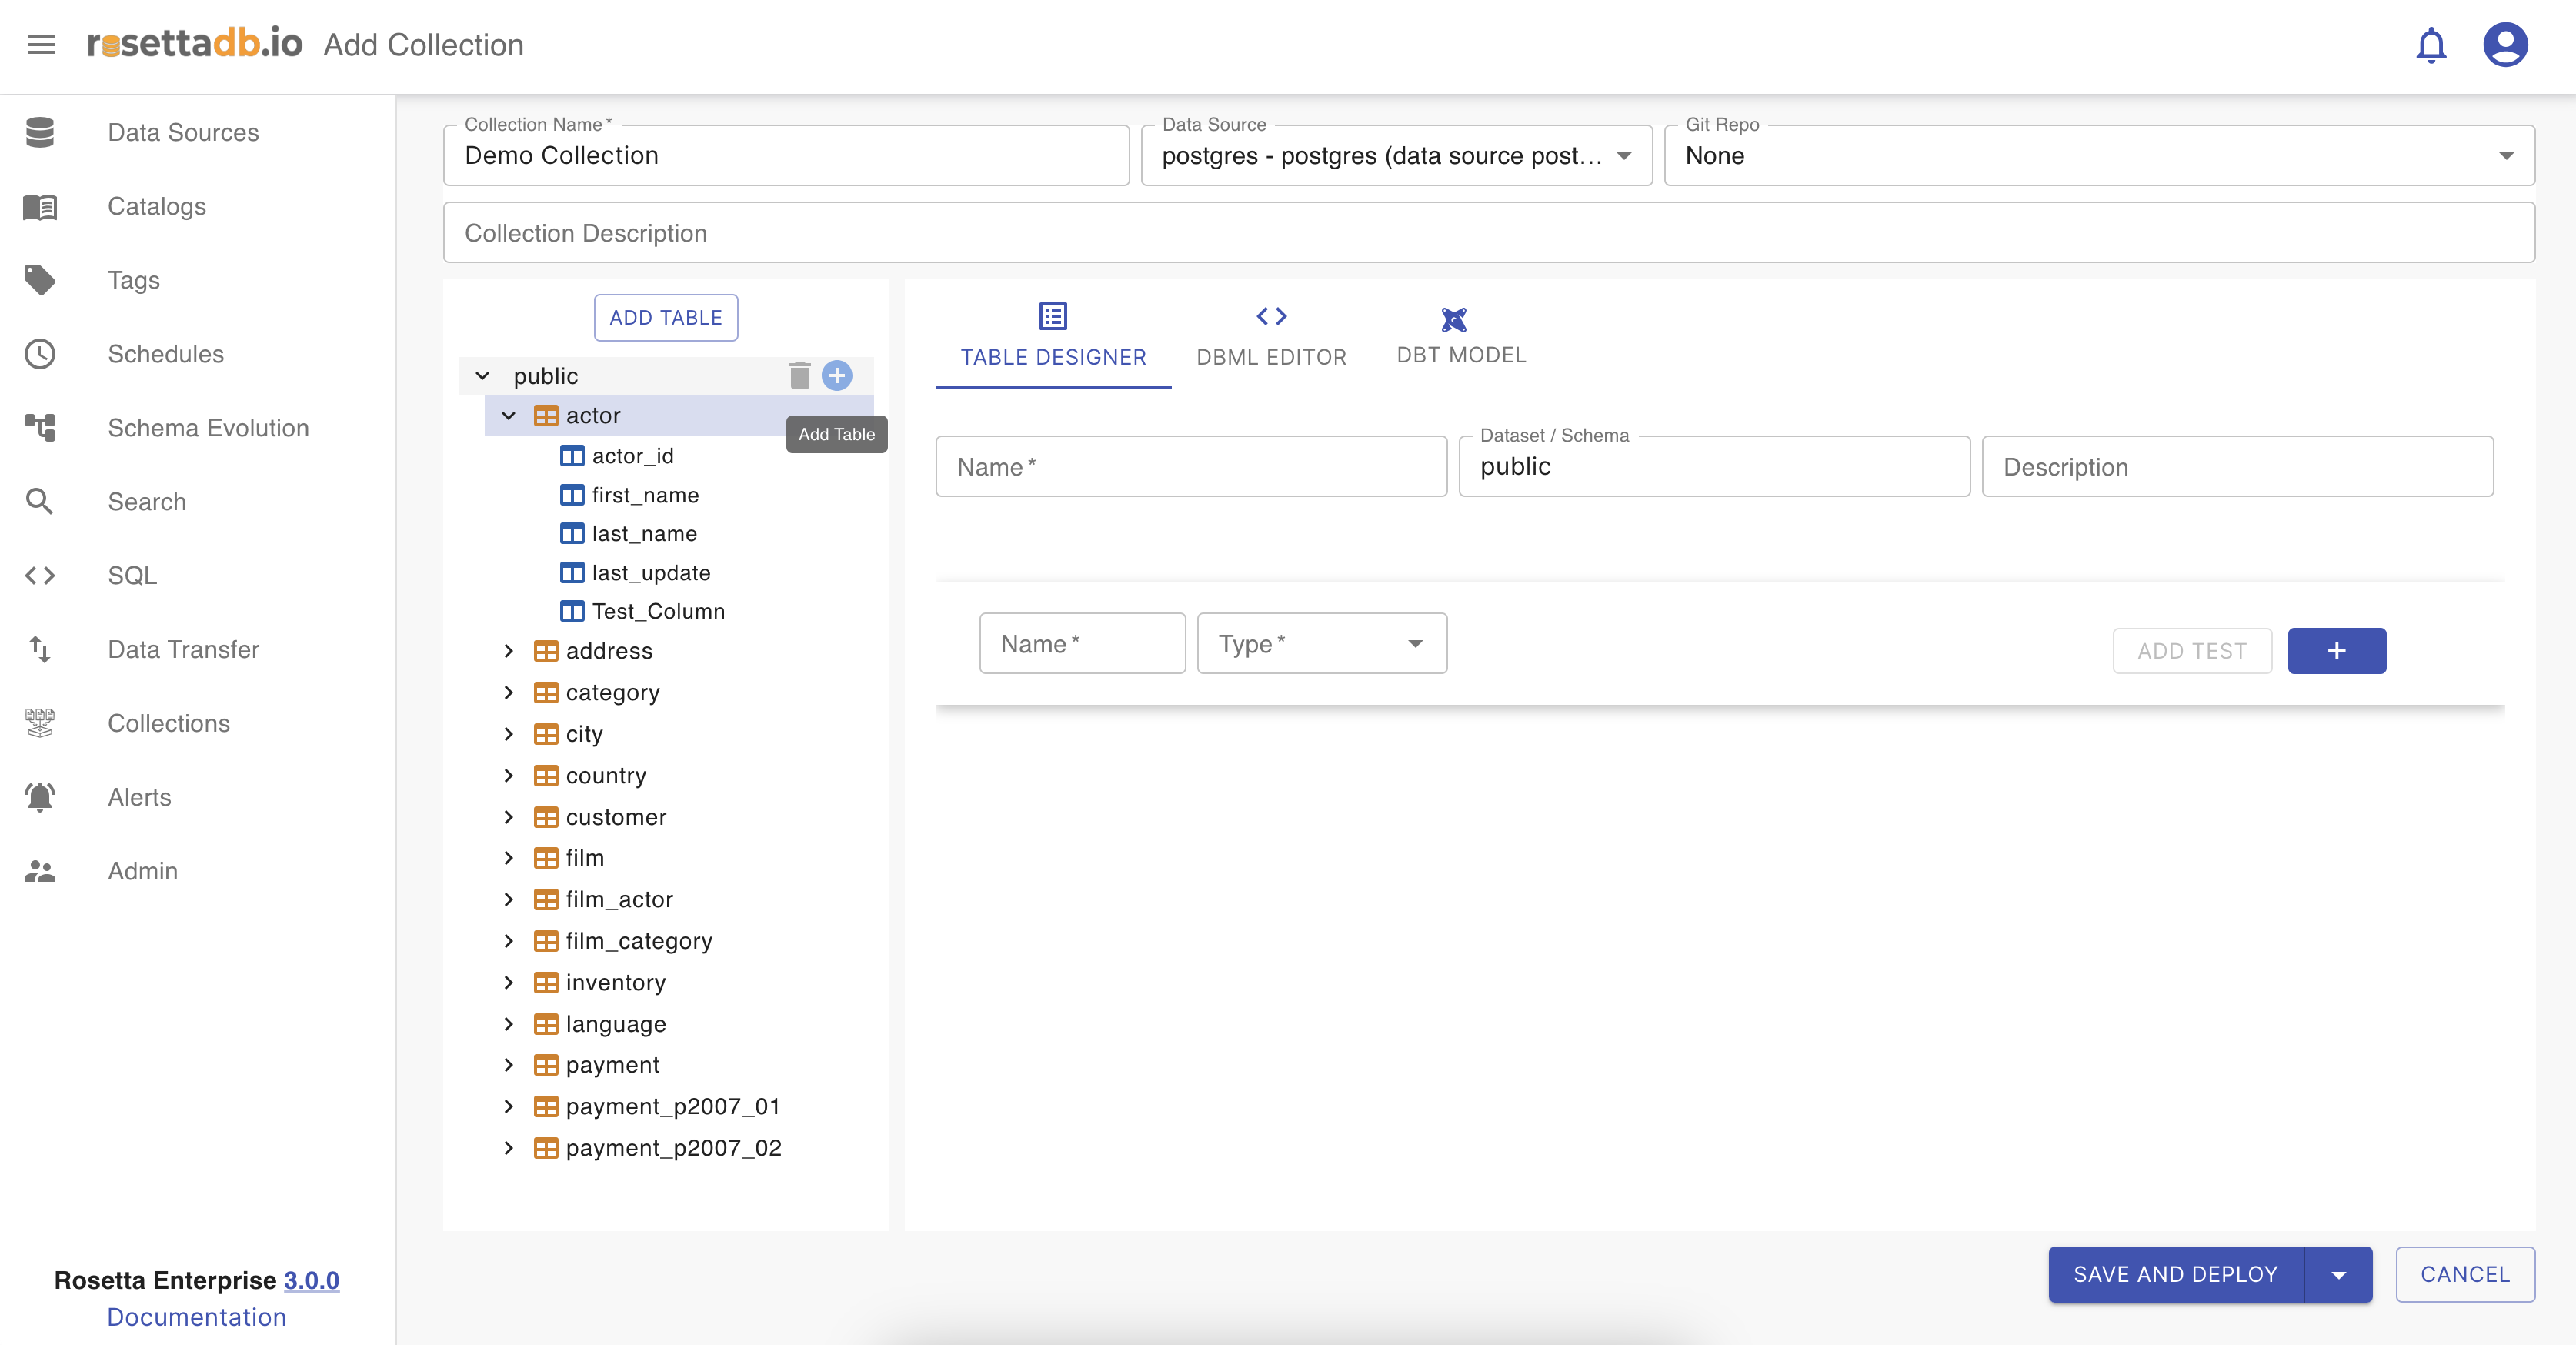Image resolution: width=2576 pixels, height=1345 pixels.
Task: Open Schema Evolution in the sidebar
Action: tap(208, 428)
